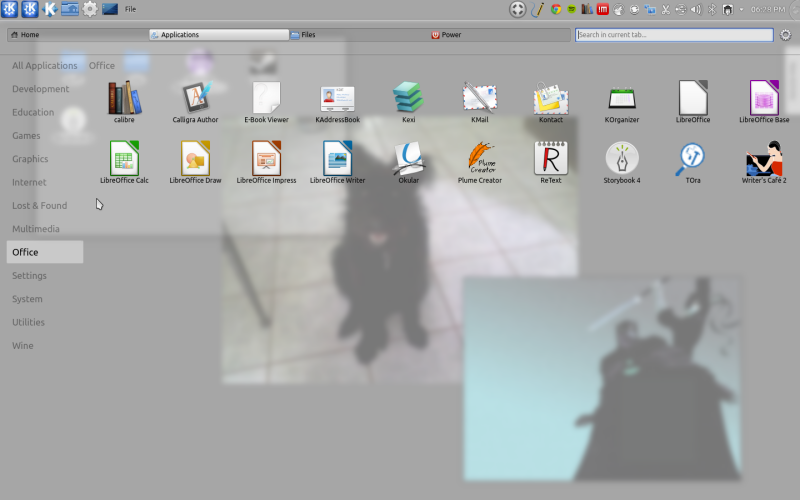Go back to All Applications breadcrumb

point(45,65)
